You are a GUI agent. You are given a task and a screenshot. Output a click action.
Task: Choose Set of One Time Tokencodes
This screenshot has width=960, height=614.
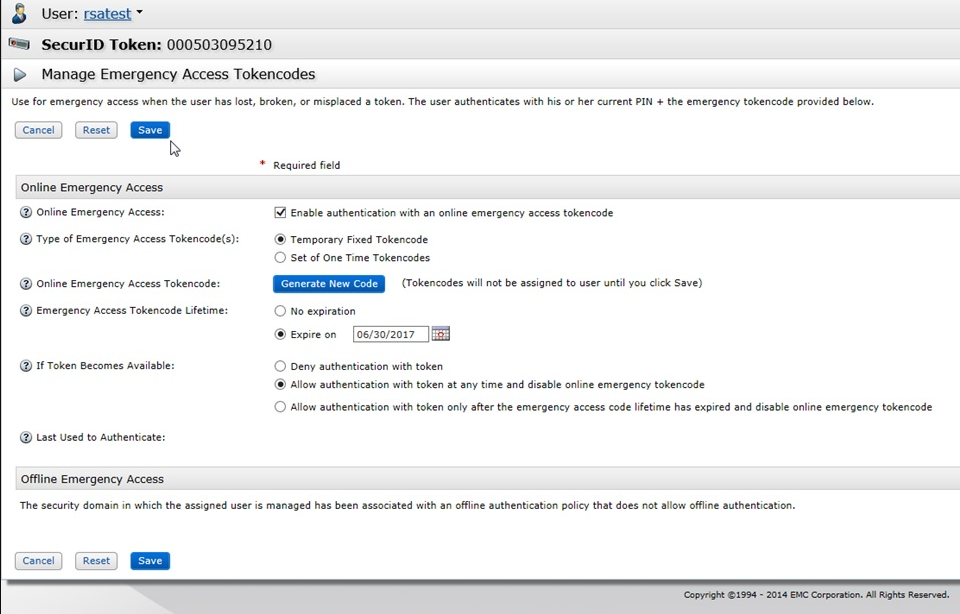281,256
